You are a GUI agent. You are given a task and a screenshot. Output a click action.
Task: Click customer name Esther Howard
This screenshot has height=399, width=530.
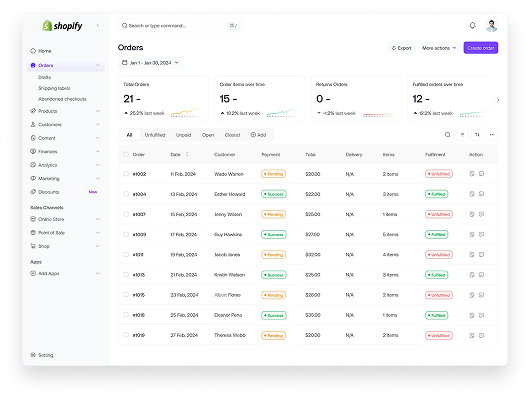tap(230, 194)
